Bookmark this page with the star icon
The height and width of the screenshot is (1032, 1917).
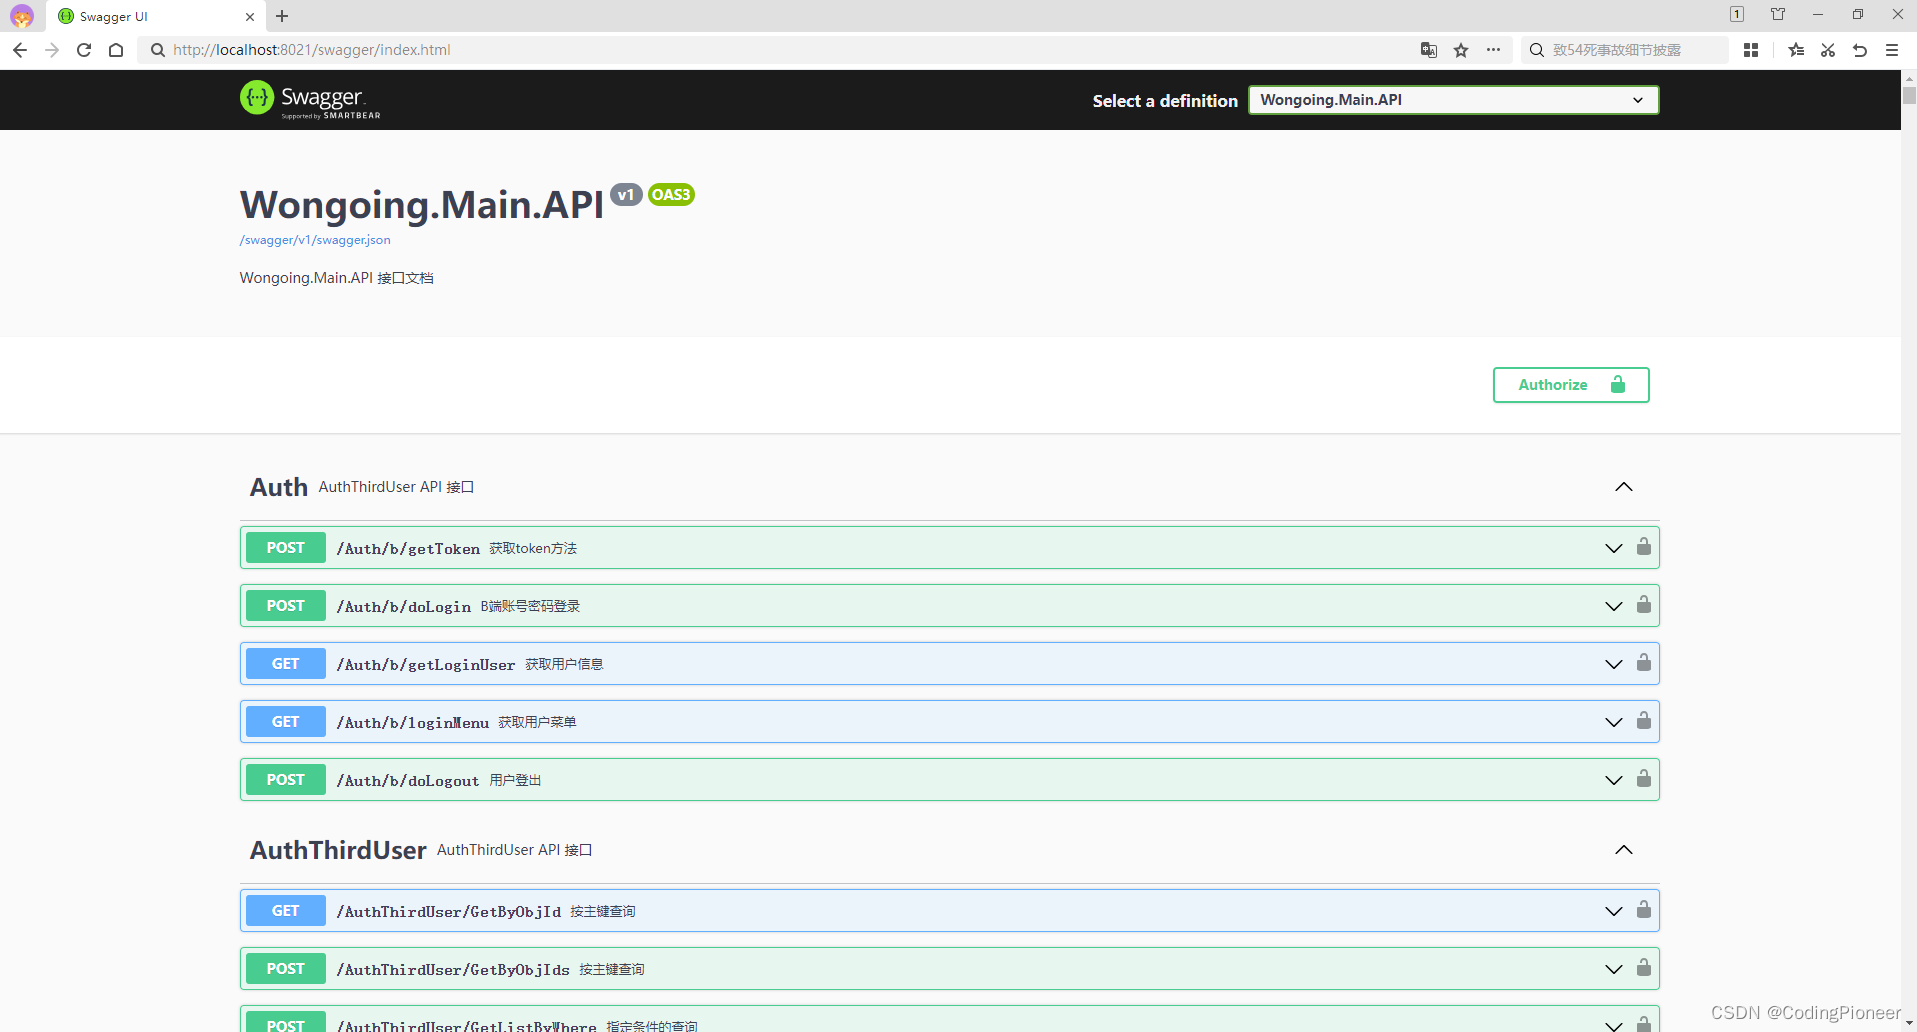pos(1461,50)
